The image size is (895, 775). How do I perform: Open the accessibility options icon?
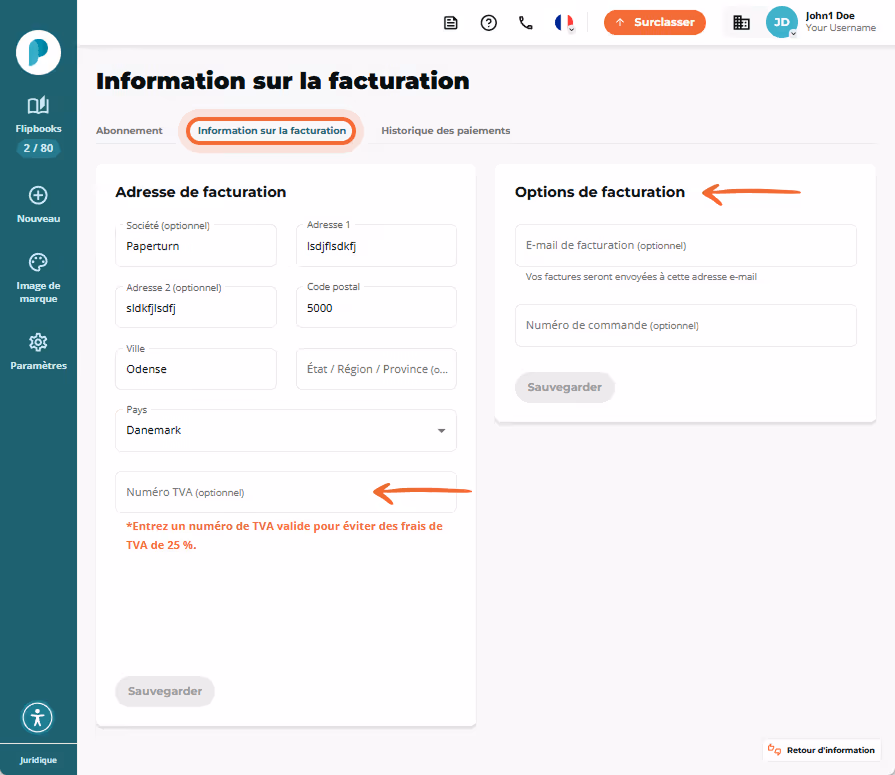[x=38, y=717]
